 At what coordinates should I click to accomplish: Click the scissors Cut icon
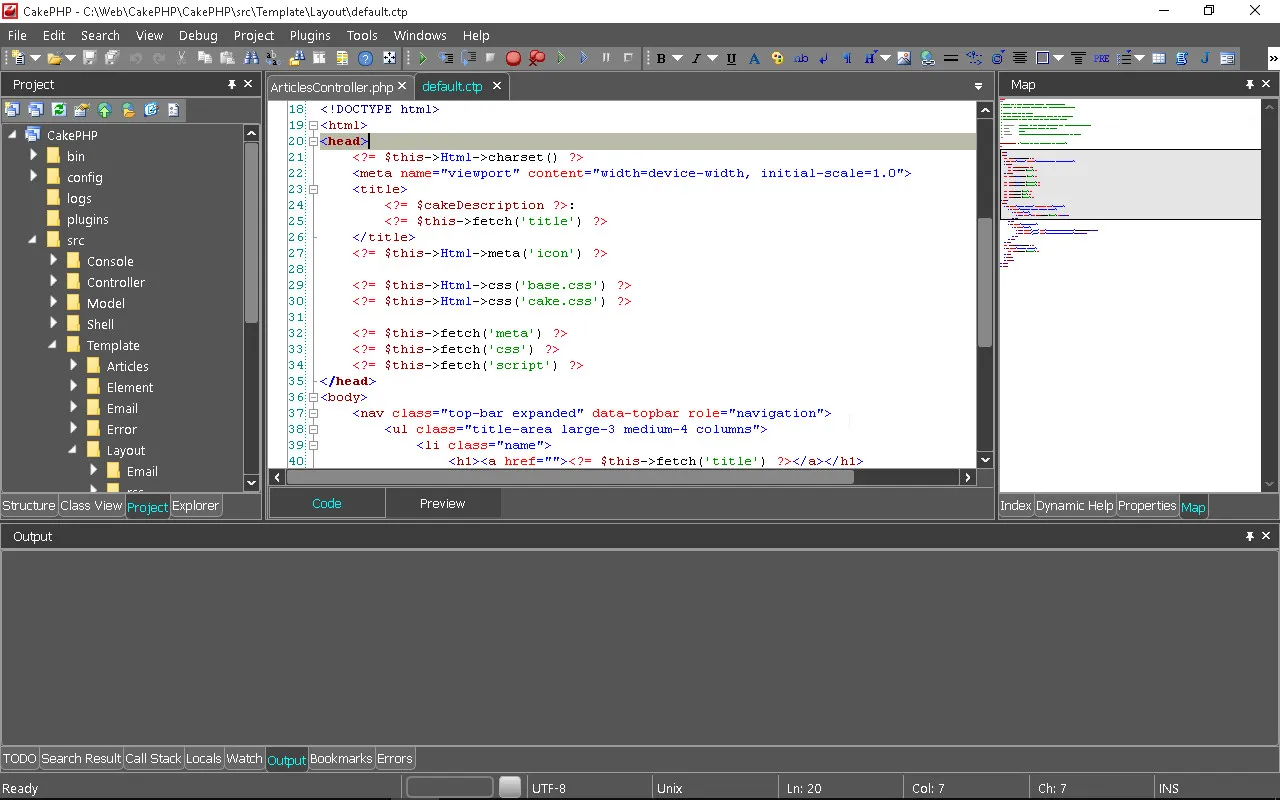(x=181, y=59)
